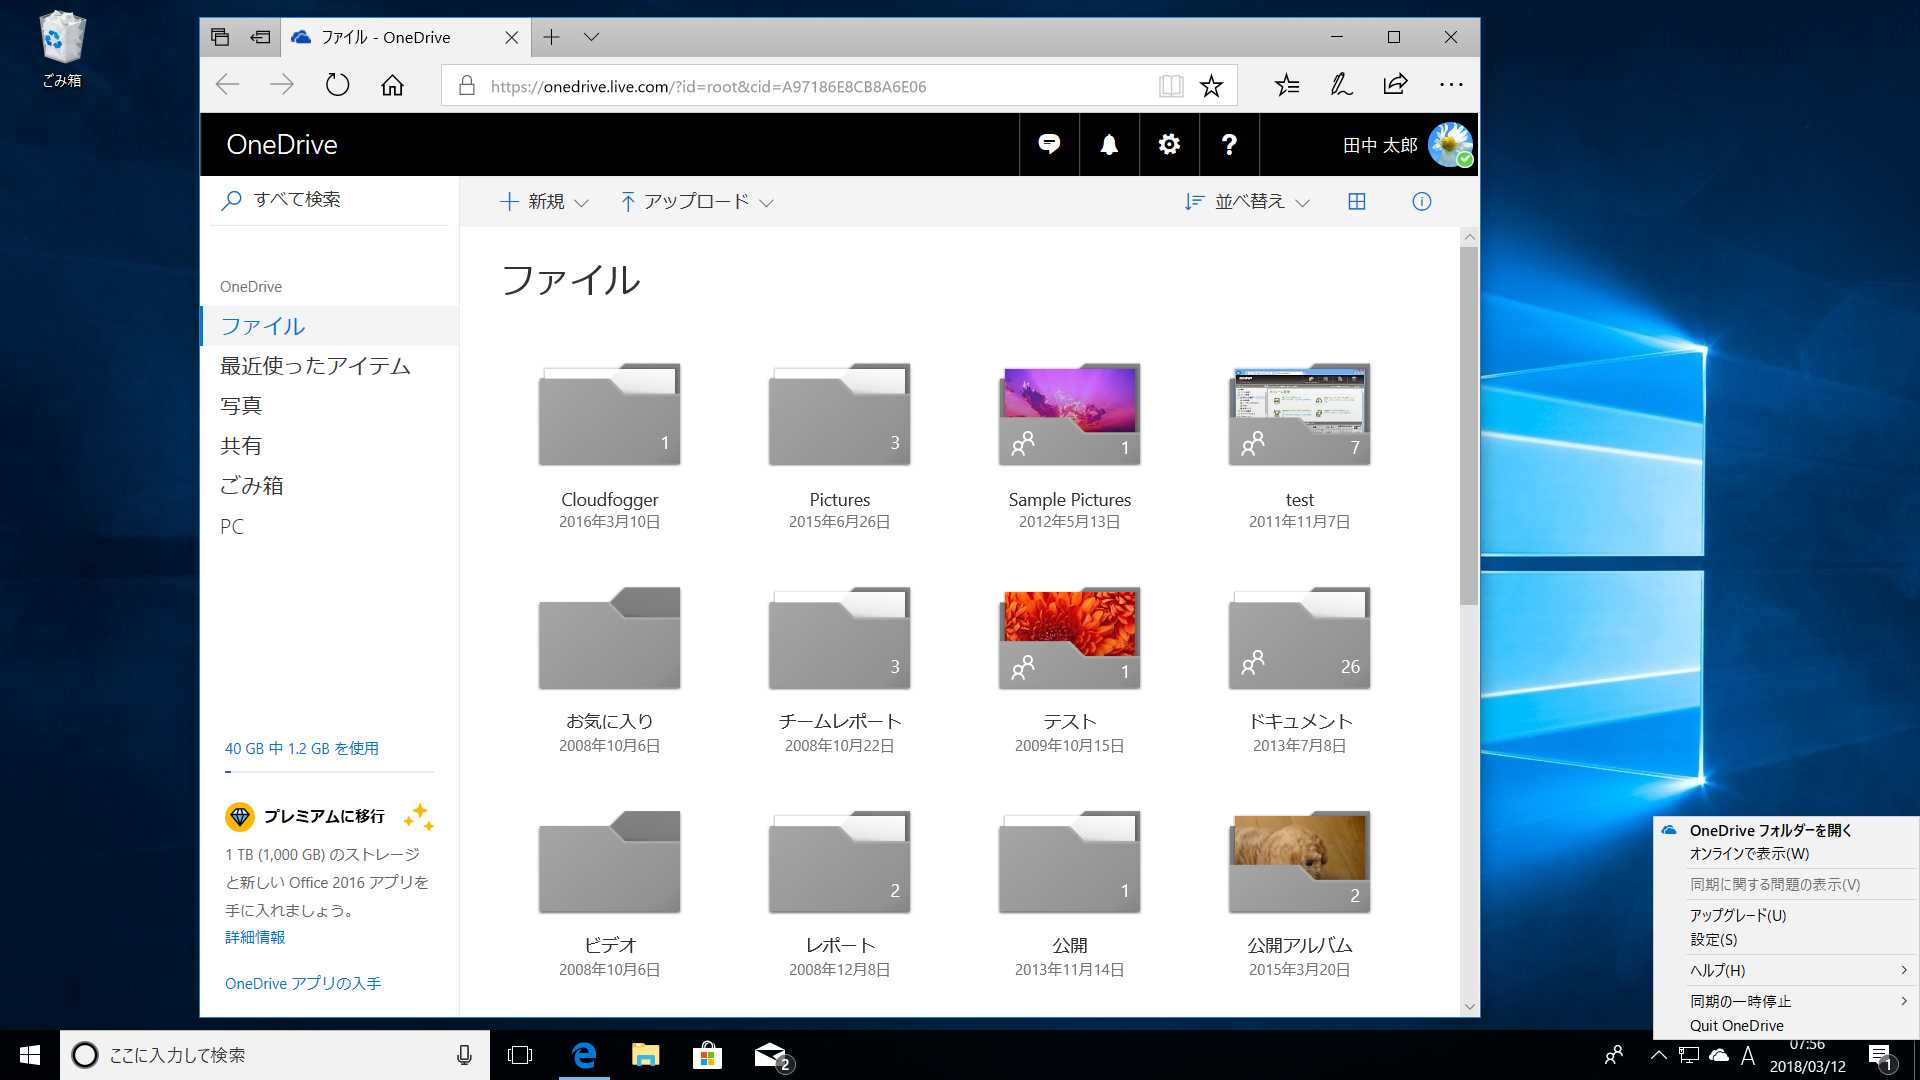The image size is (1920, 1080).
Task: Toggle tile view with the grid icon
Action: (x=1356, y=201)
